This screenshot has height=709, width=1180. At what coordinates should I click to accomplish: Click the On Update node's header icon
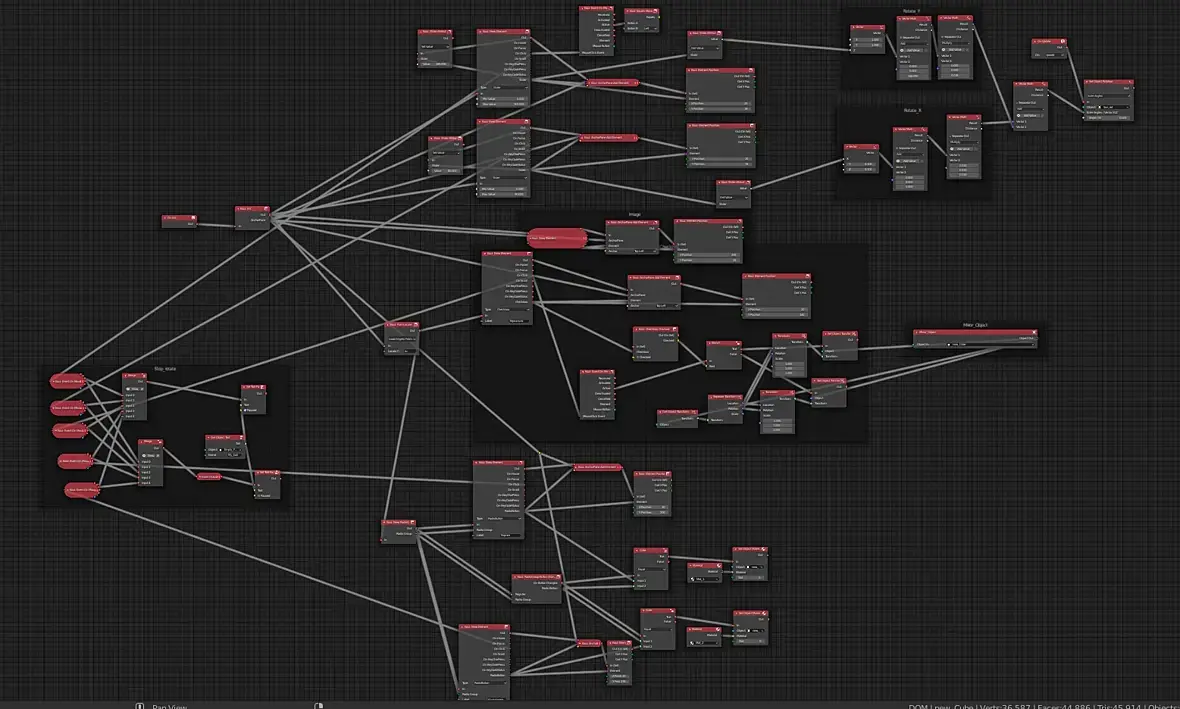coord(1063,41)
